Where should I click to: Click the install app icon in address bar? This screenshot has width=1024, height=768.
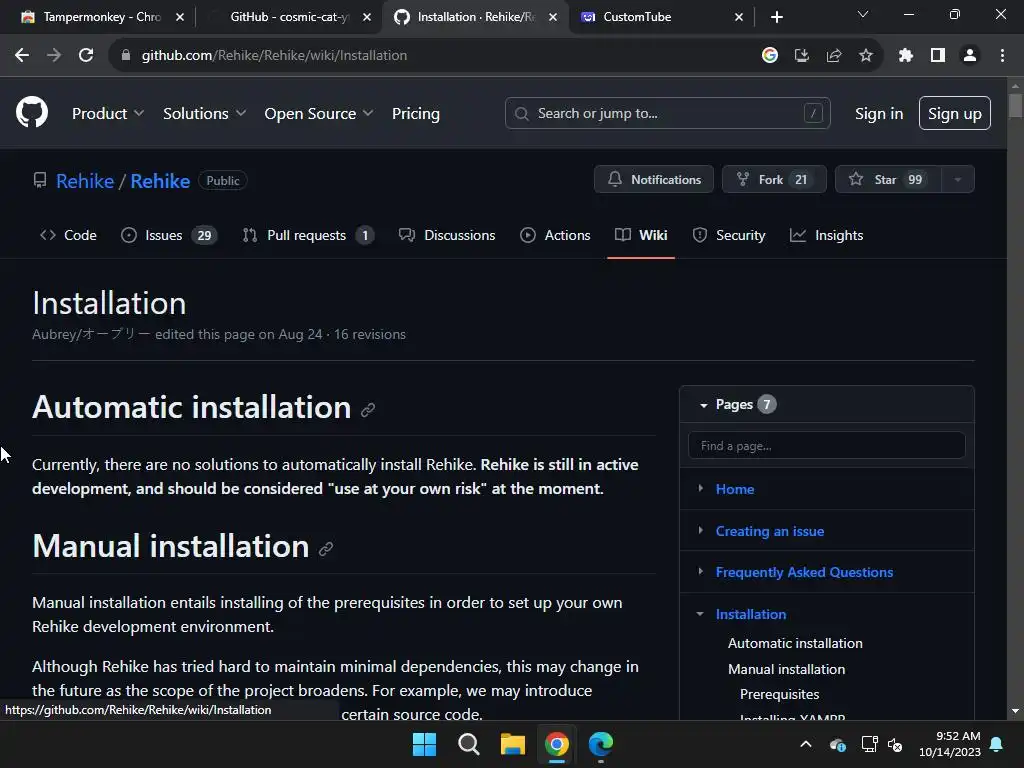tap(802, 56)
